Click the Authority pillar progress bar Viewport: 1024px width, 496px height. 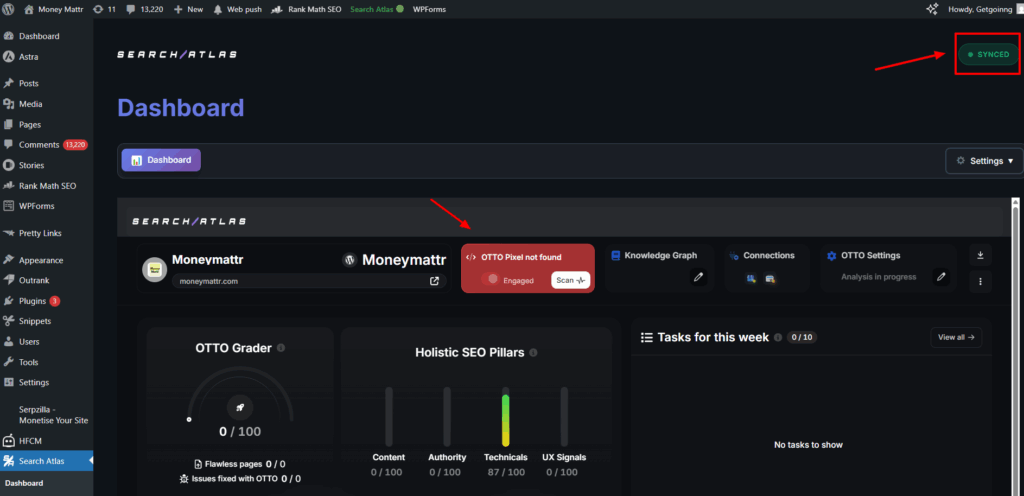click(447, 417)
